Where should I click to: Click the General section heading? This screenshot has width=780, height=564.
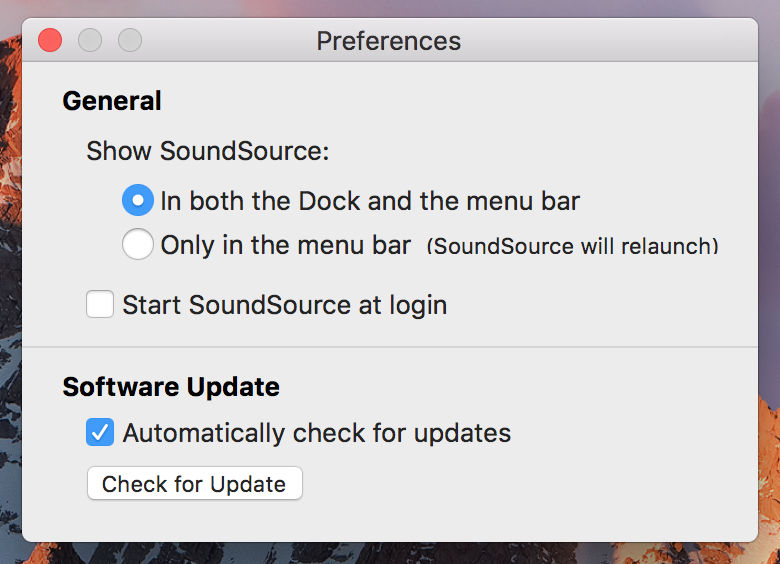(x=112, y=101)
